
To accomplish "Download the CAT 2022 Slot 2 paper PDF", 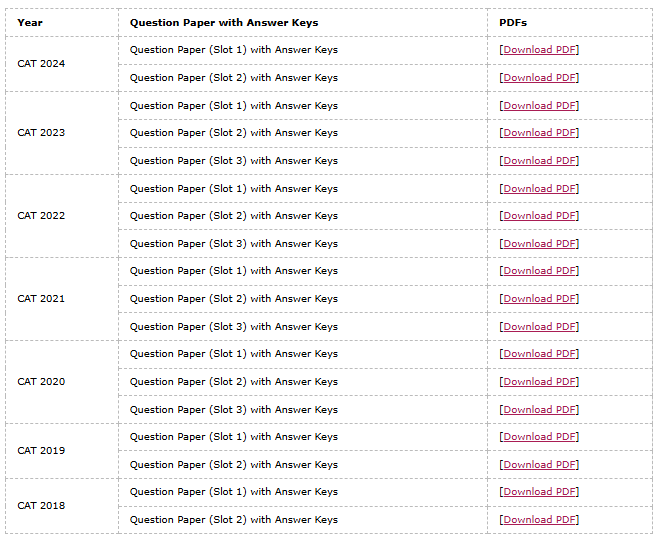I will [539, 215].
